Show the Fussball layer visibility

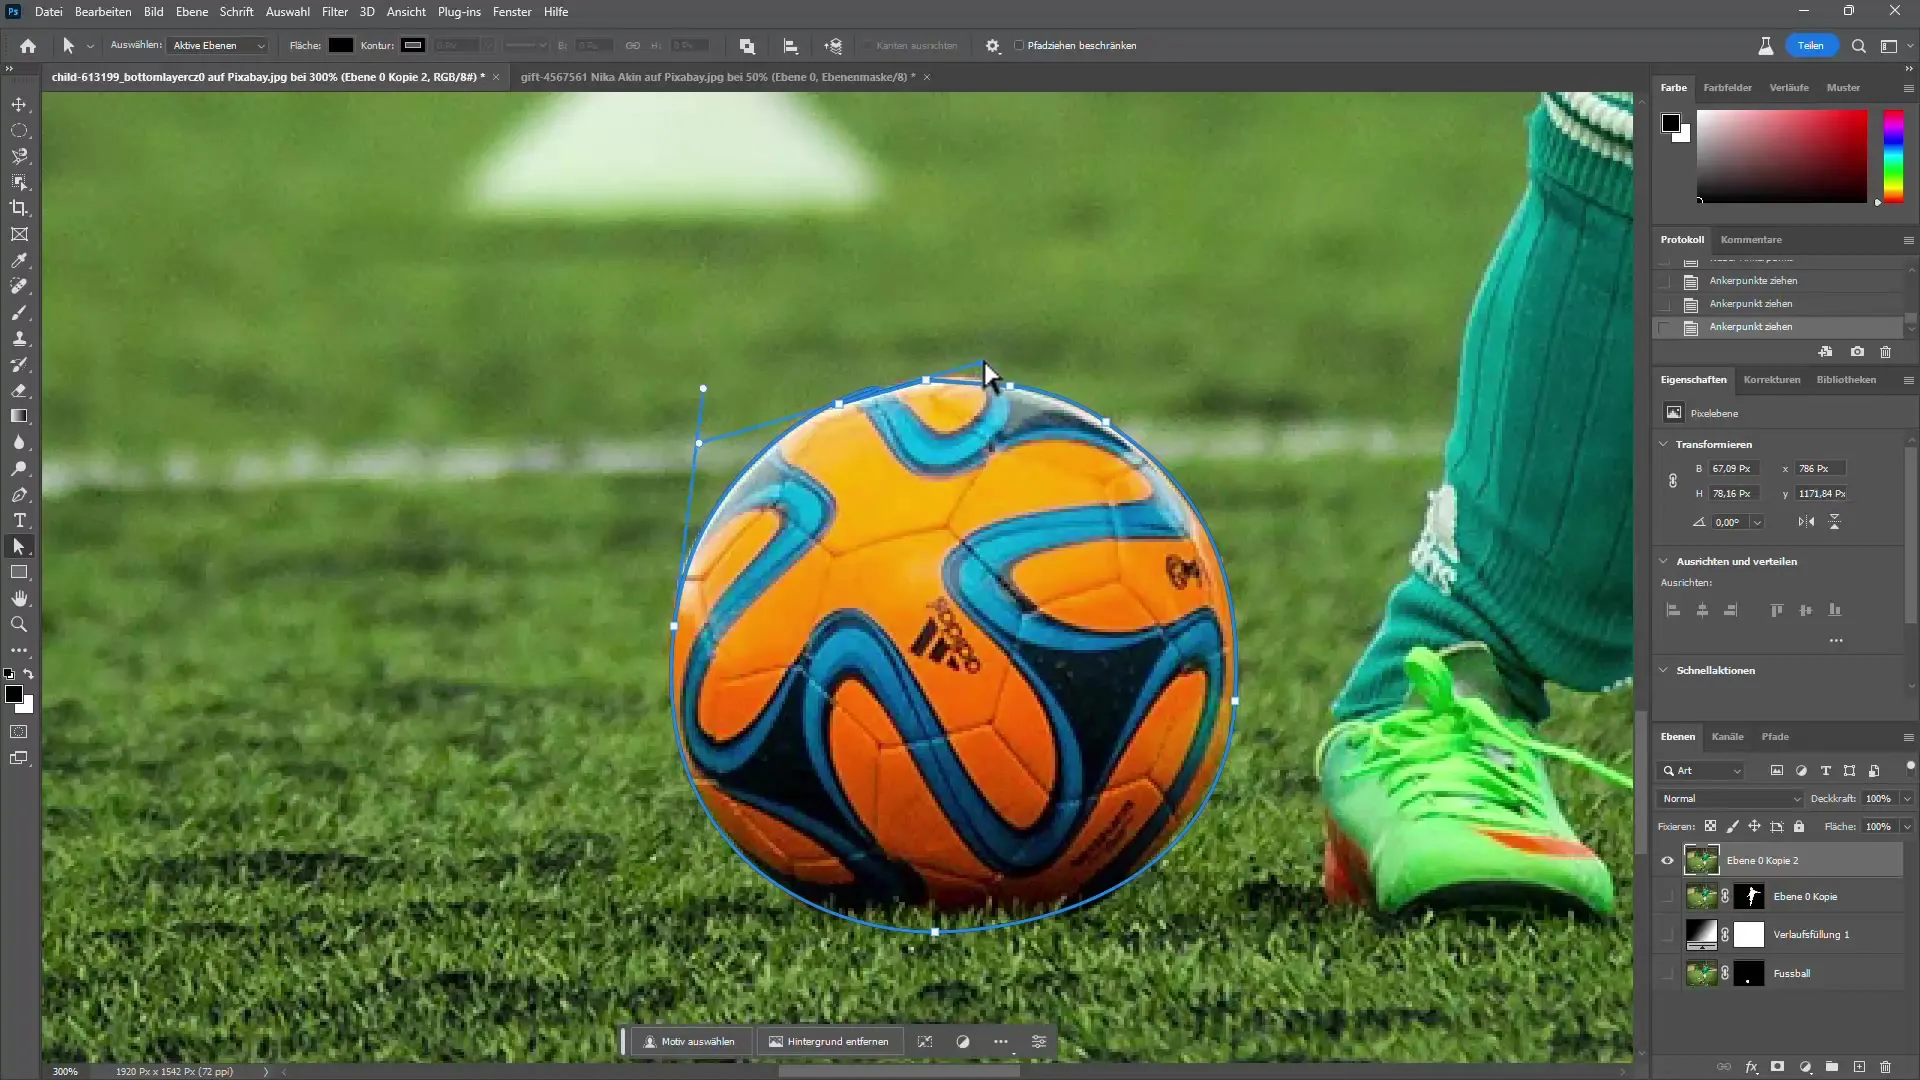click(x=1667, y=973)
